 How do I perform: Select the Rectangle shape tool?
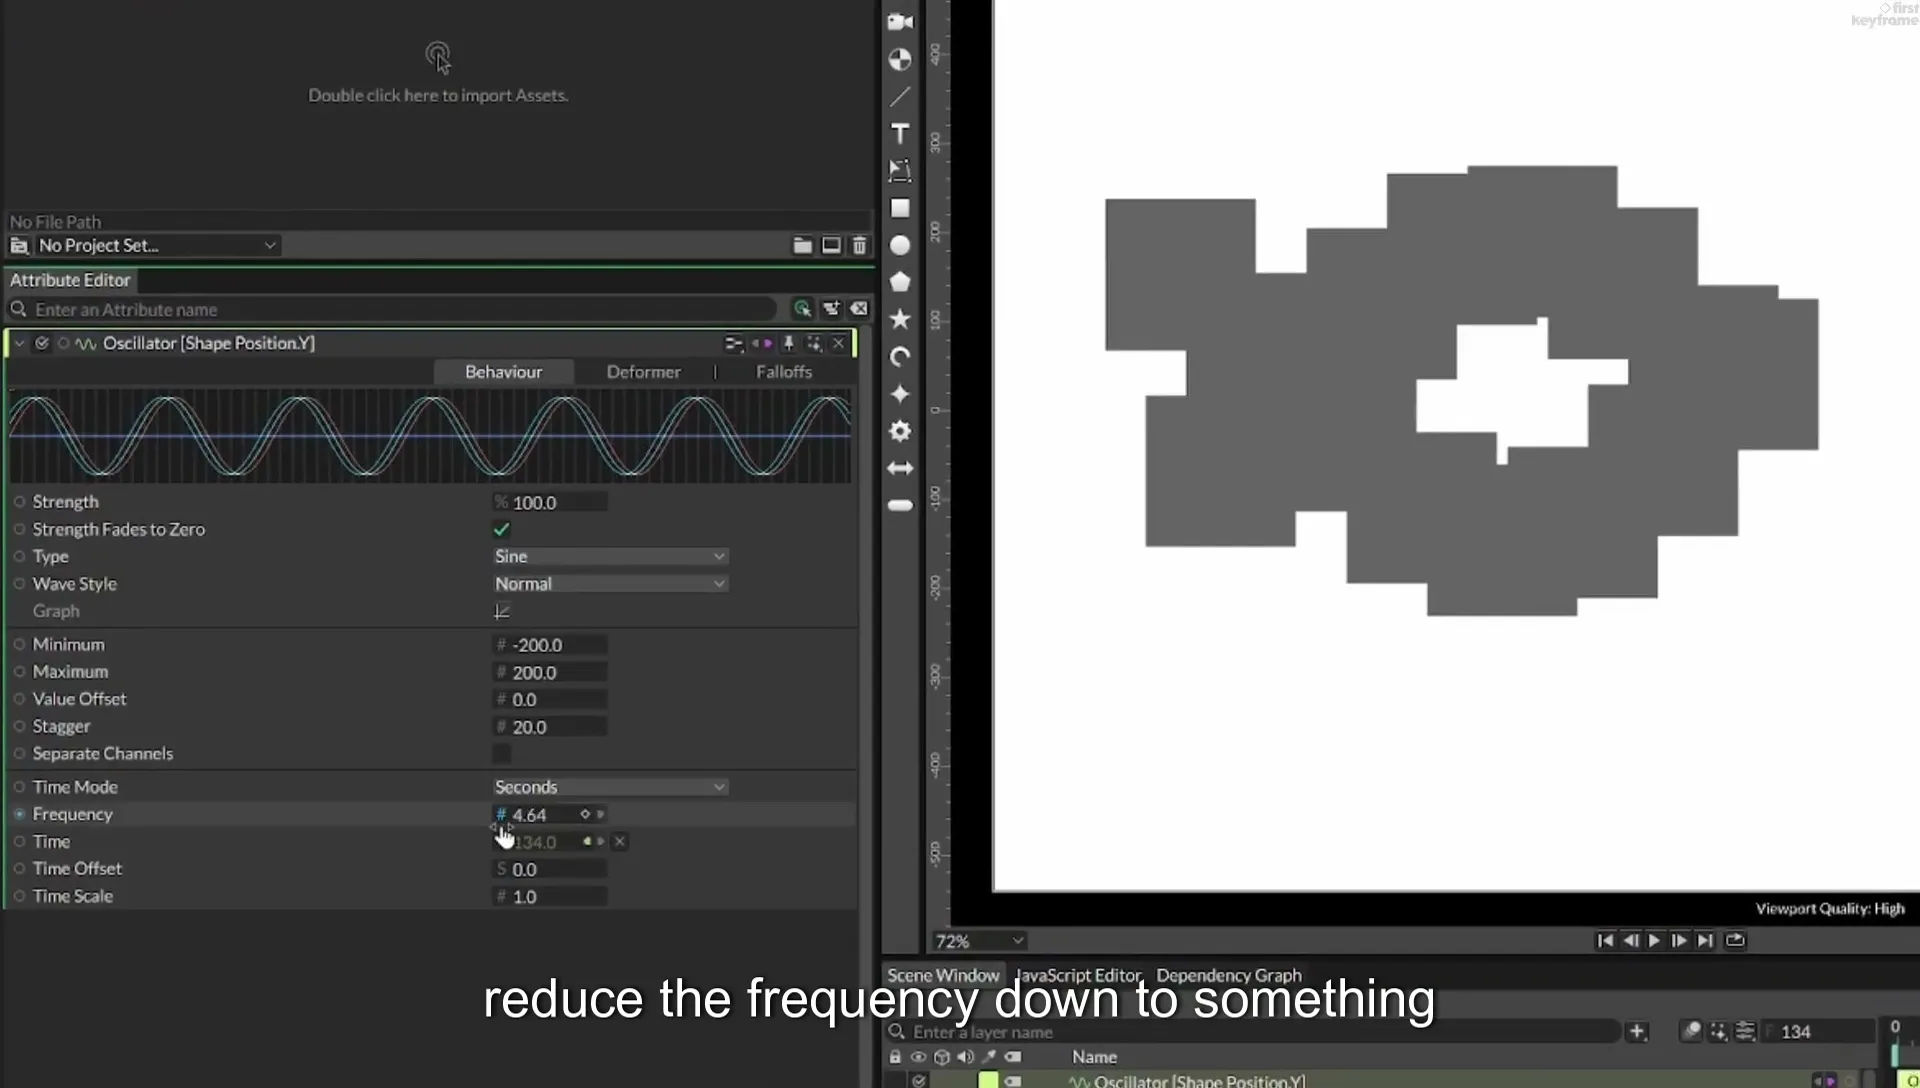tap(900, 208)
